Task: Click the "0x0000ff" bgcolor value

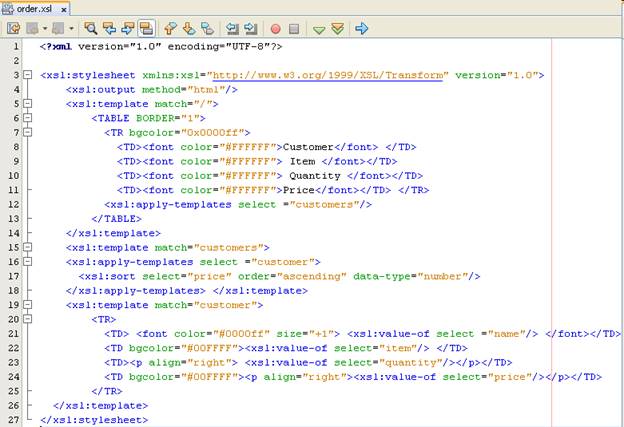Action: pos(213,133)
